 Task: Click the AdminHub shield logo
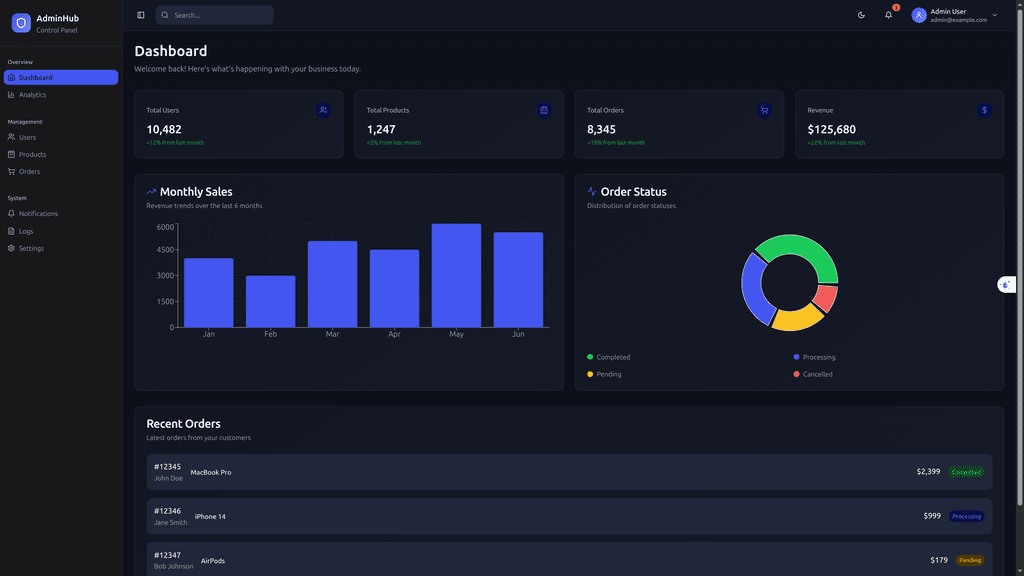click(21, 23)
